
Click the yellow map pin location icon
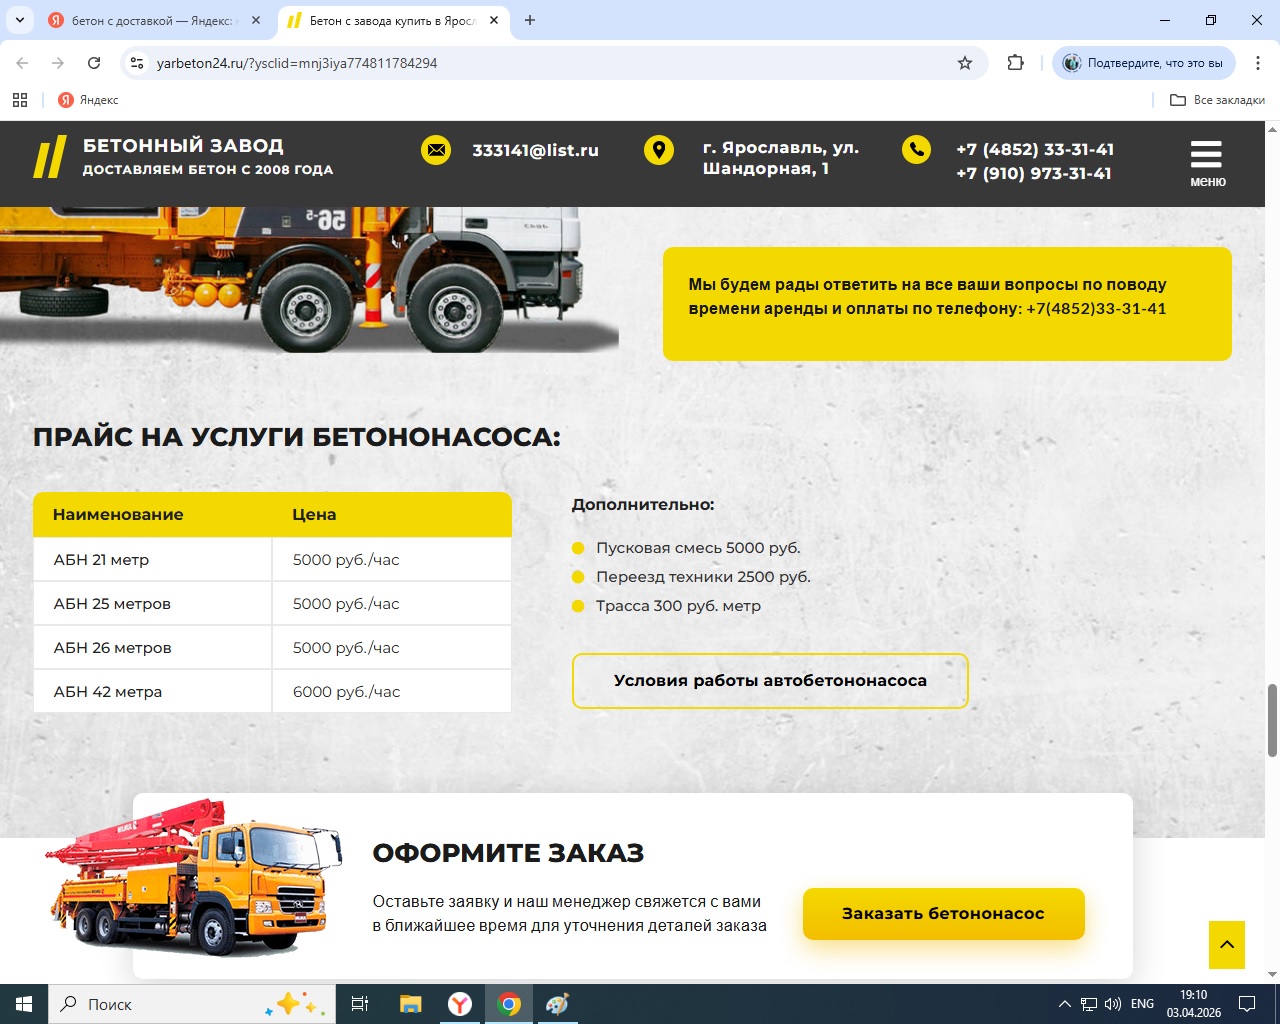[x=659, y=150]
